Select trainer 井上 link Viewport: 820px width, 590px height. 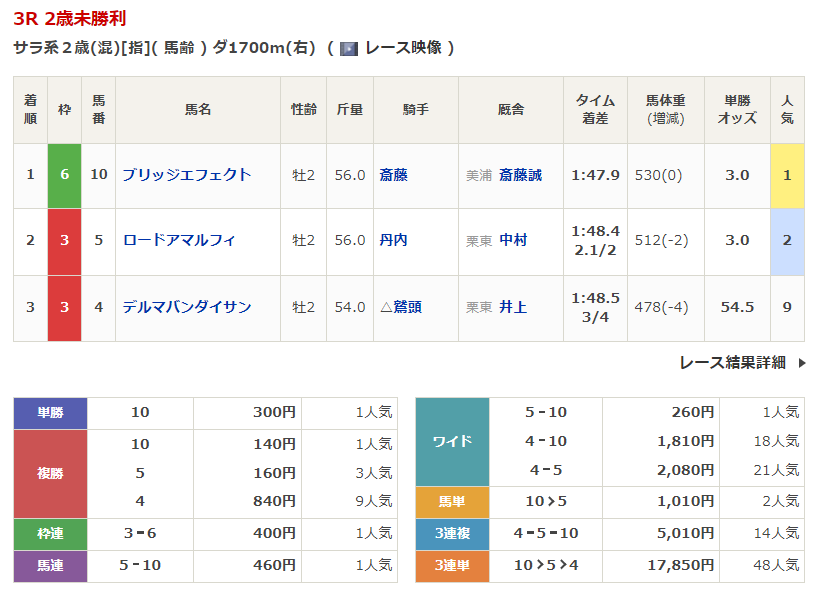[513, 307]
